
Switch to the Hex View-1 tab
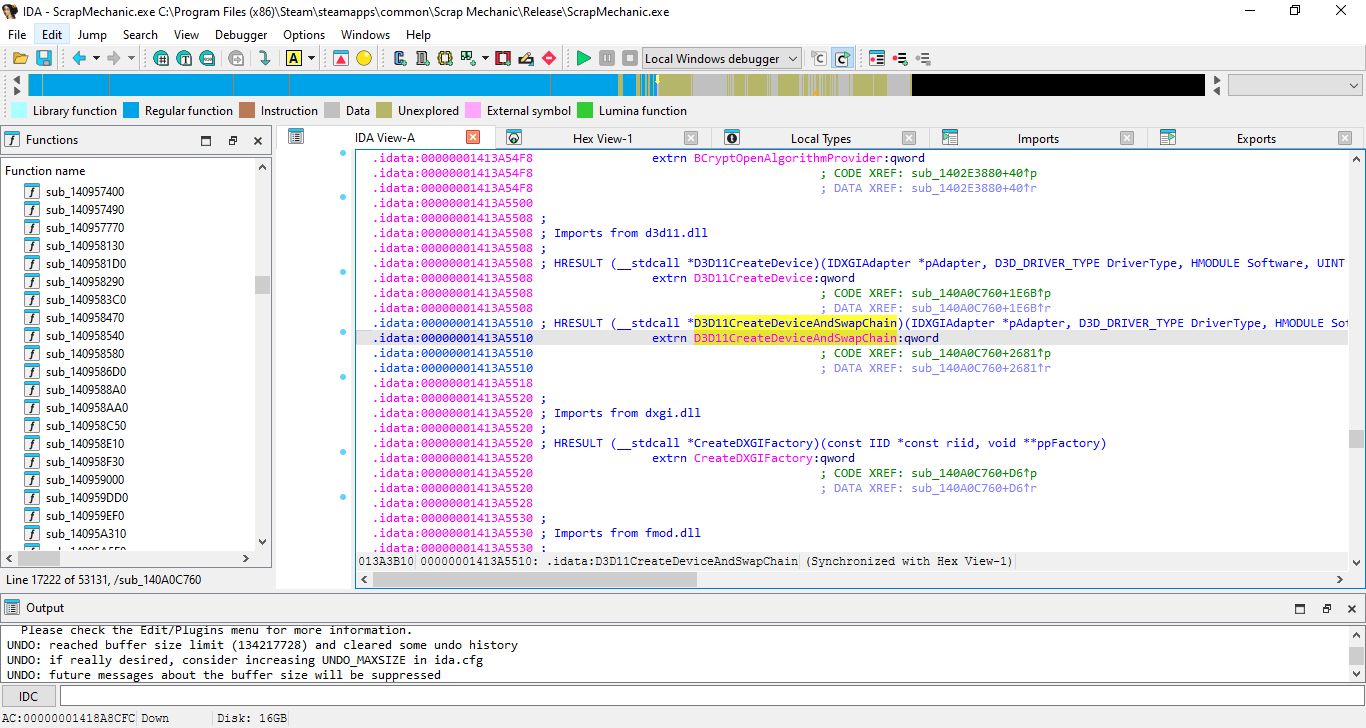[602, 138]
